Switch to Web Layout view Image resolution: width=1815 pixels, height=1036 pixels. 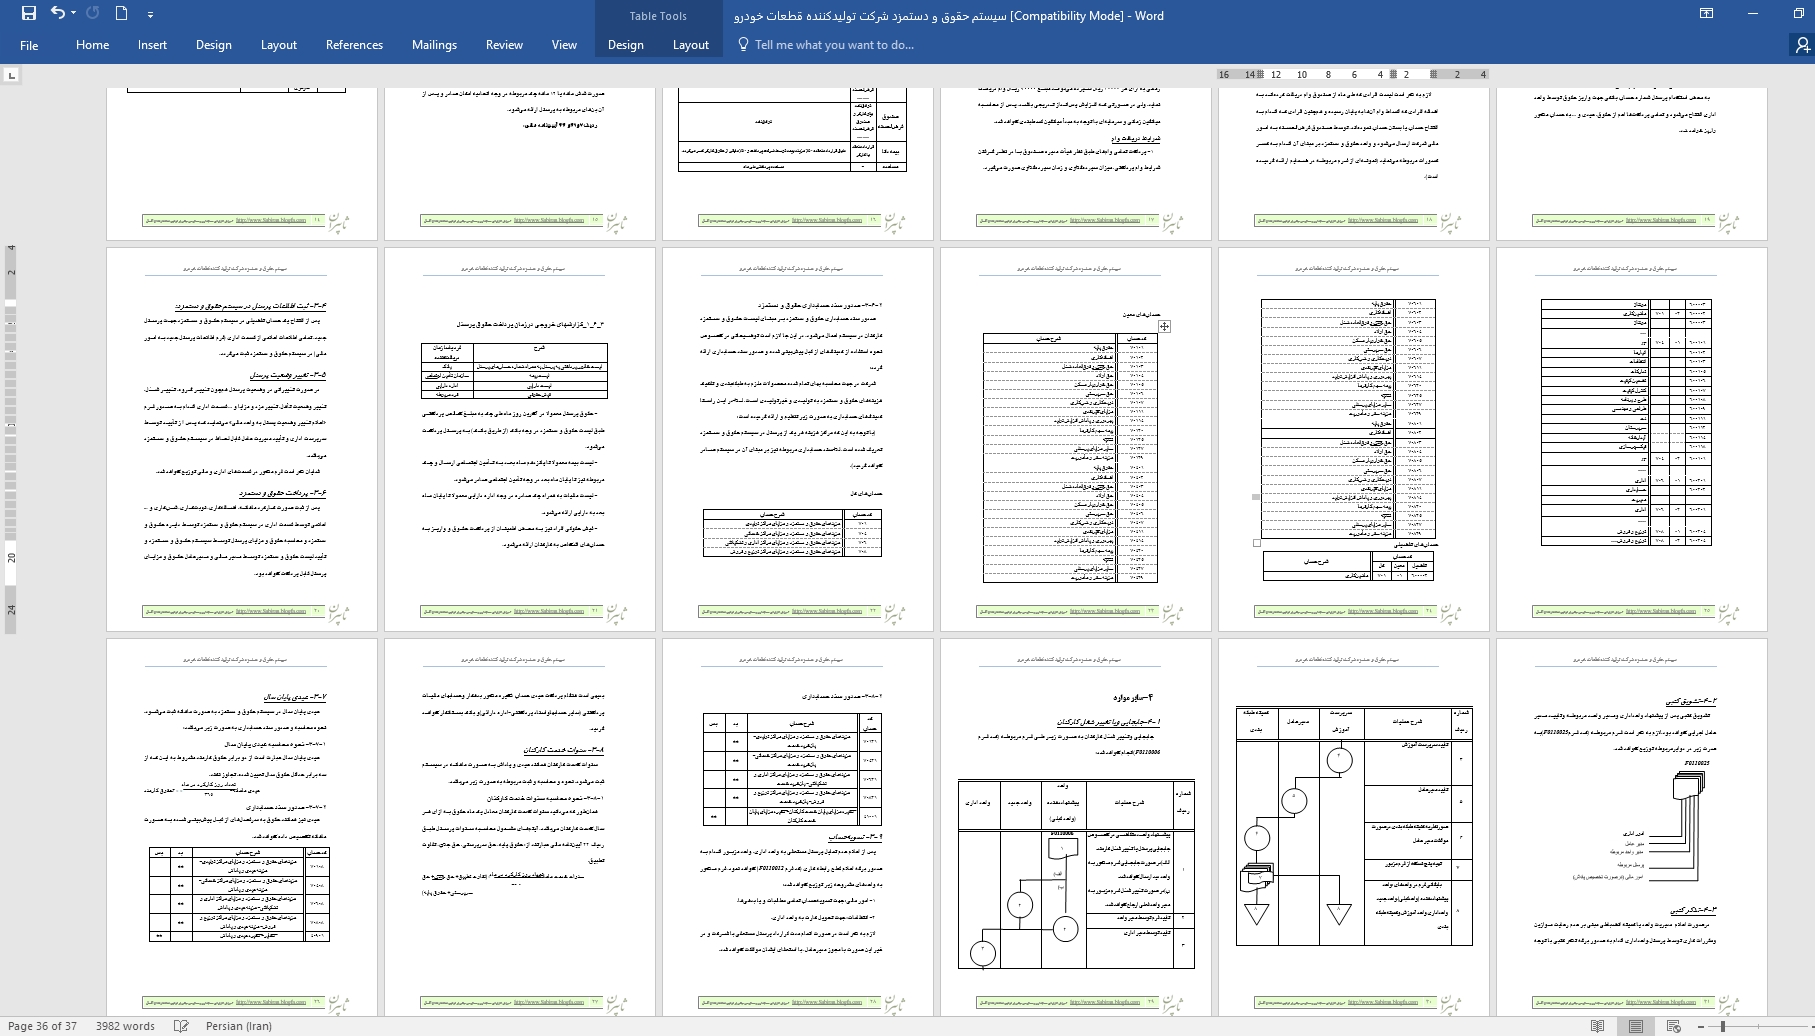[1673, 1026]
